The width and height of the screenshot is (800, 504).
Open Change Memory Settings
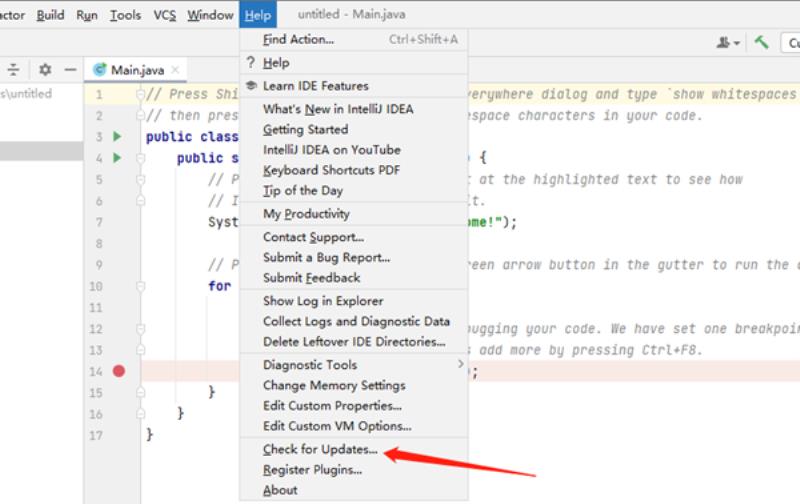(354, 385)
